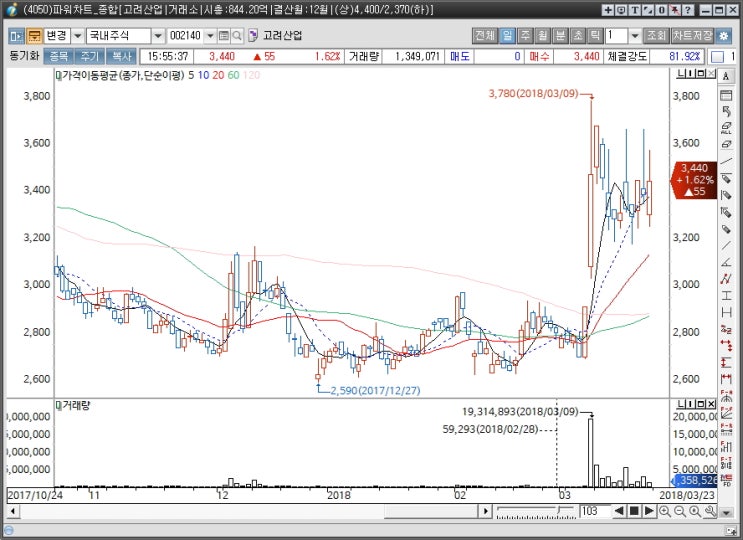Play chart backward with left arrow
Screen dimensions: 743x540
point(618,511)
